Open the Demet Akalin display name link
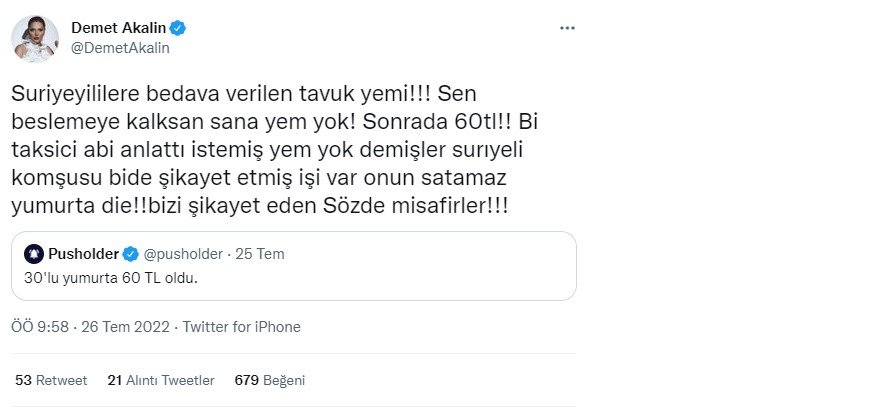This screenshot has height=410, width=880. coord(118,26)
